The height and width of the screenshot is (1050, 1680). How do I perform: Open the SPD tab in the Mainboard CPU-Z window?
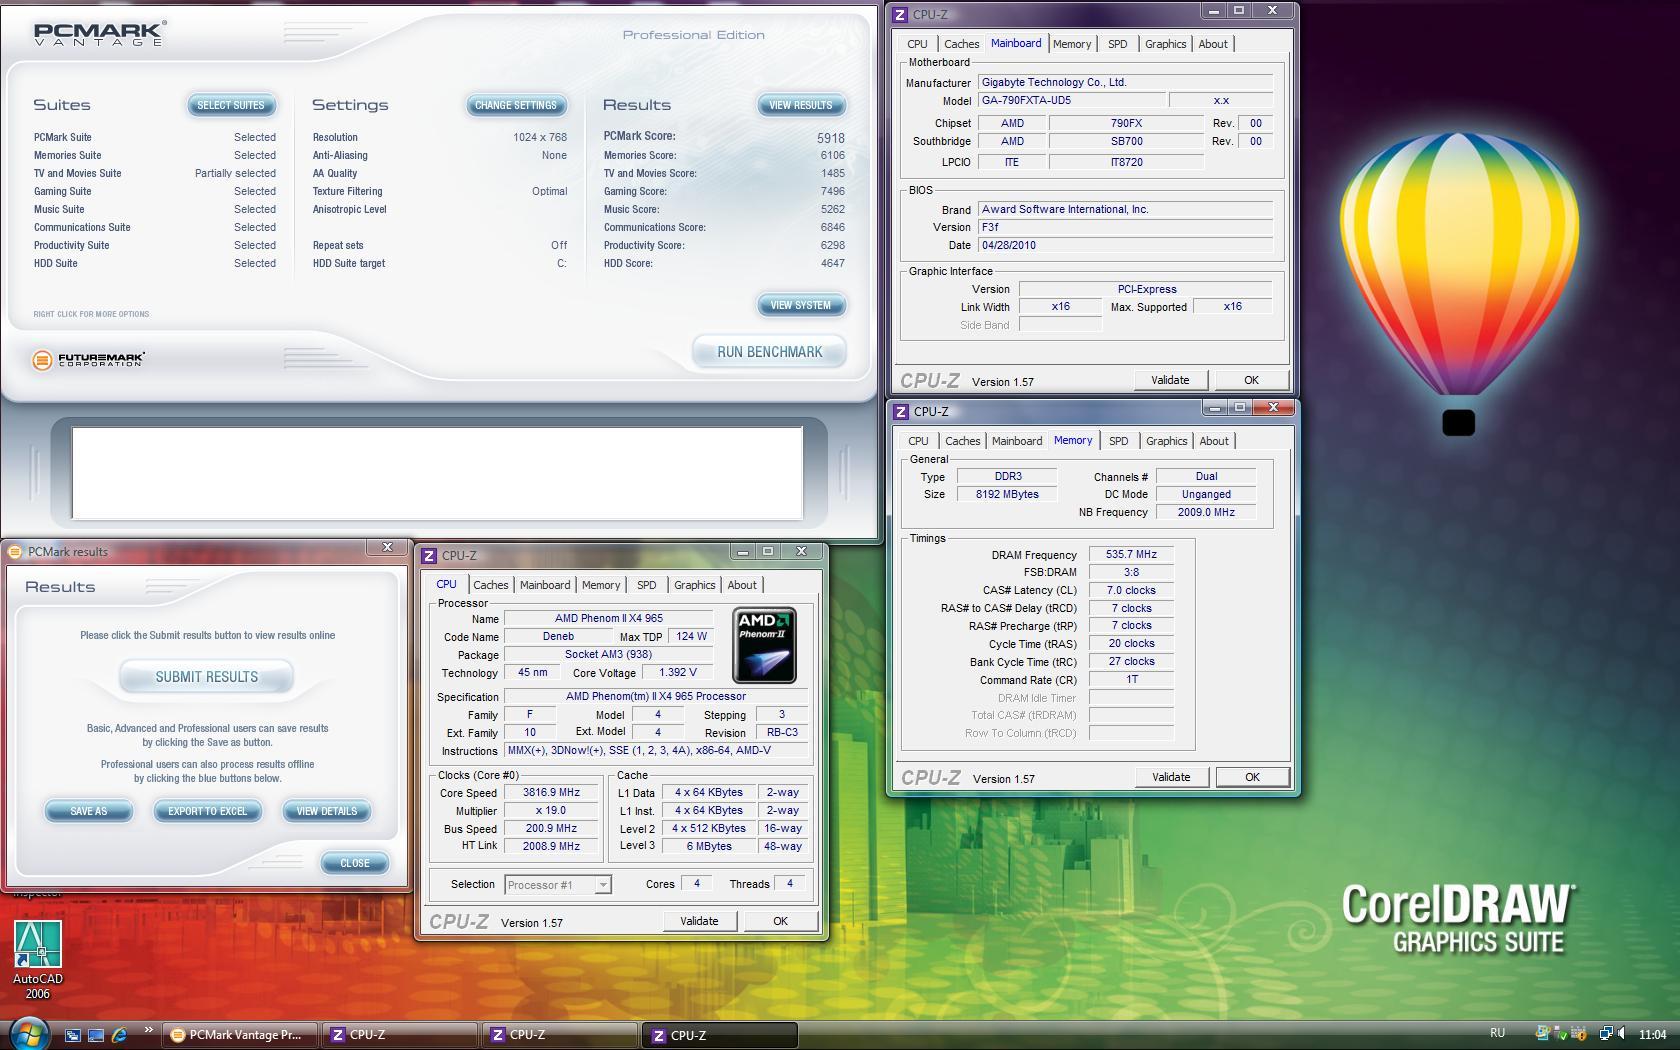[1117, 44]
